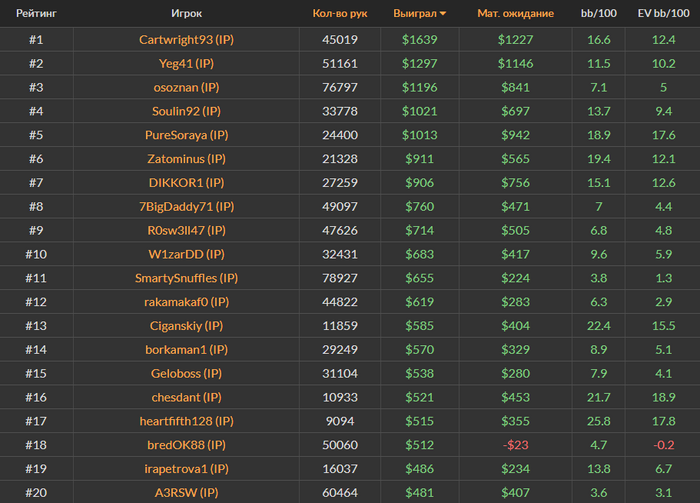Select hand count 76797

point(340,87)
